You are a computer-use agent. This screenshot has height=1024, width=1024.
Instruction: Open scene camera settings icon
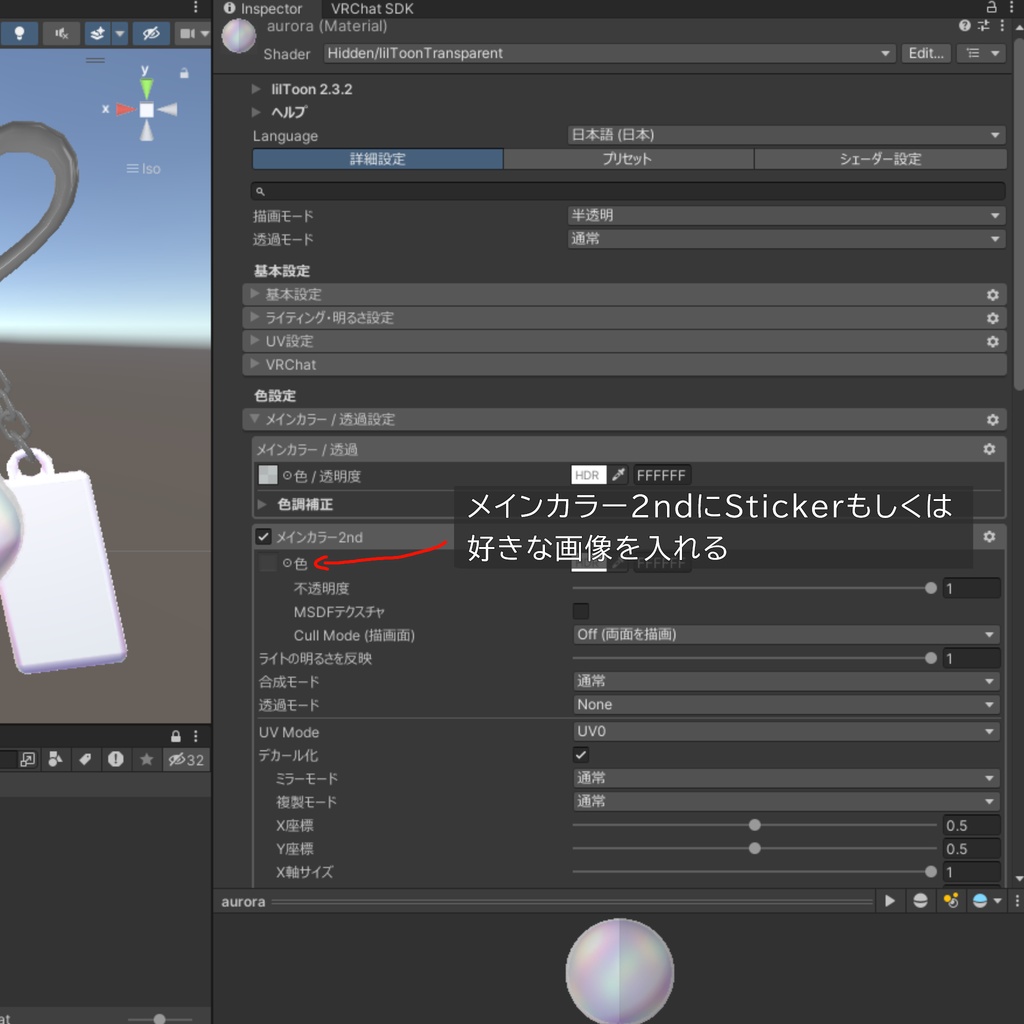click(x=187, y=33)
